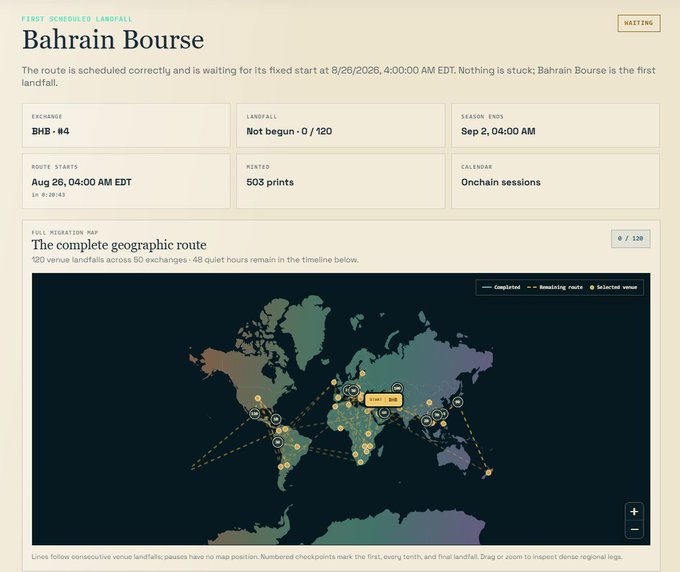
Task: Click the Full Migration Map label
Action: [x=65, y=232]
